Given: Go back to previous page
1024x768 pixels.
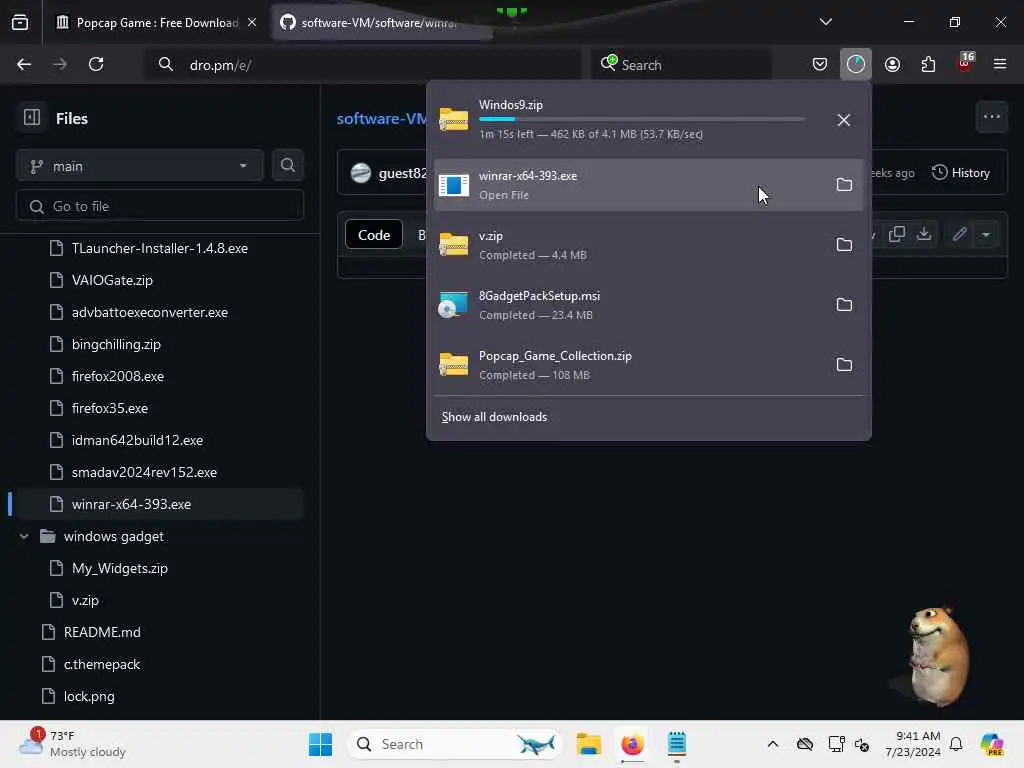Looking at the screenshot, I should coord(24,64).
